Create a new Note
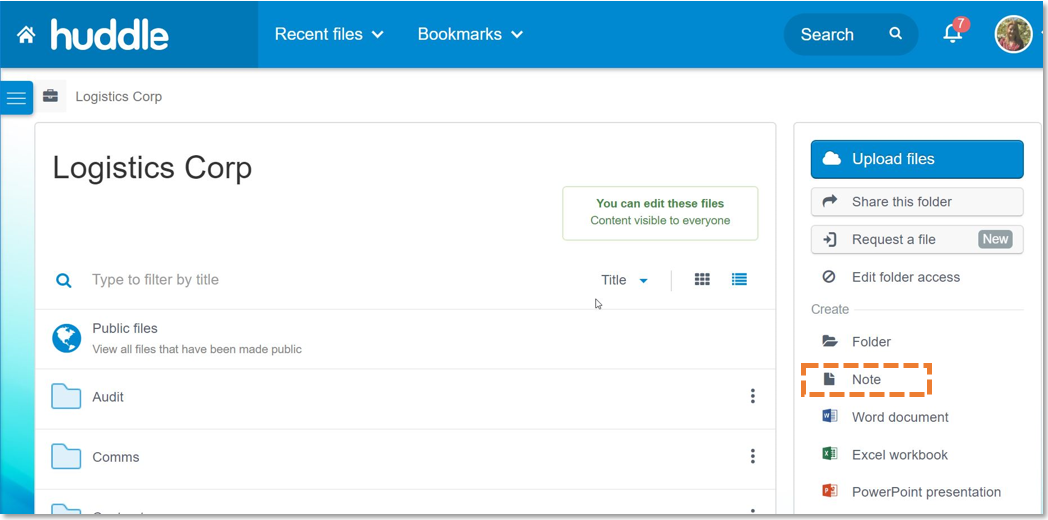The image size is (1048, 520). (866, 379)
